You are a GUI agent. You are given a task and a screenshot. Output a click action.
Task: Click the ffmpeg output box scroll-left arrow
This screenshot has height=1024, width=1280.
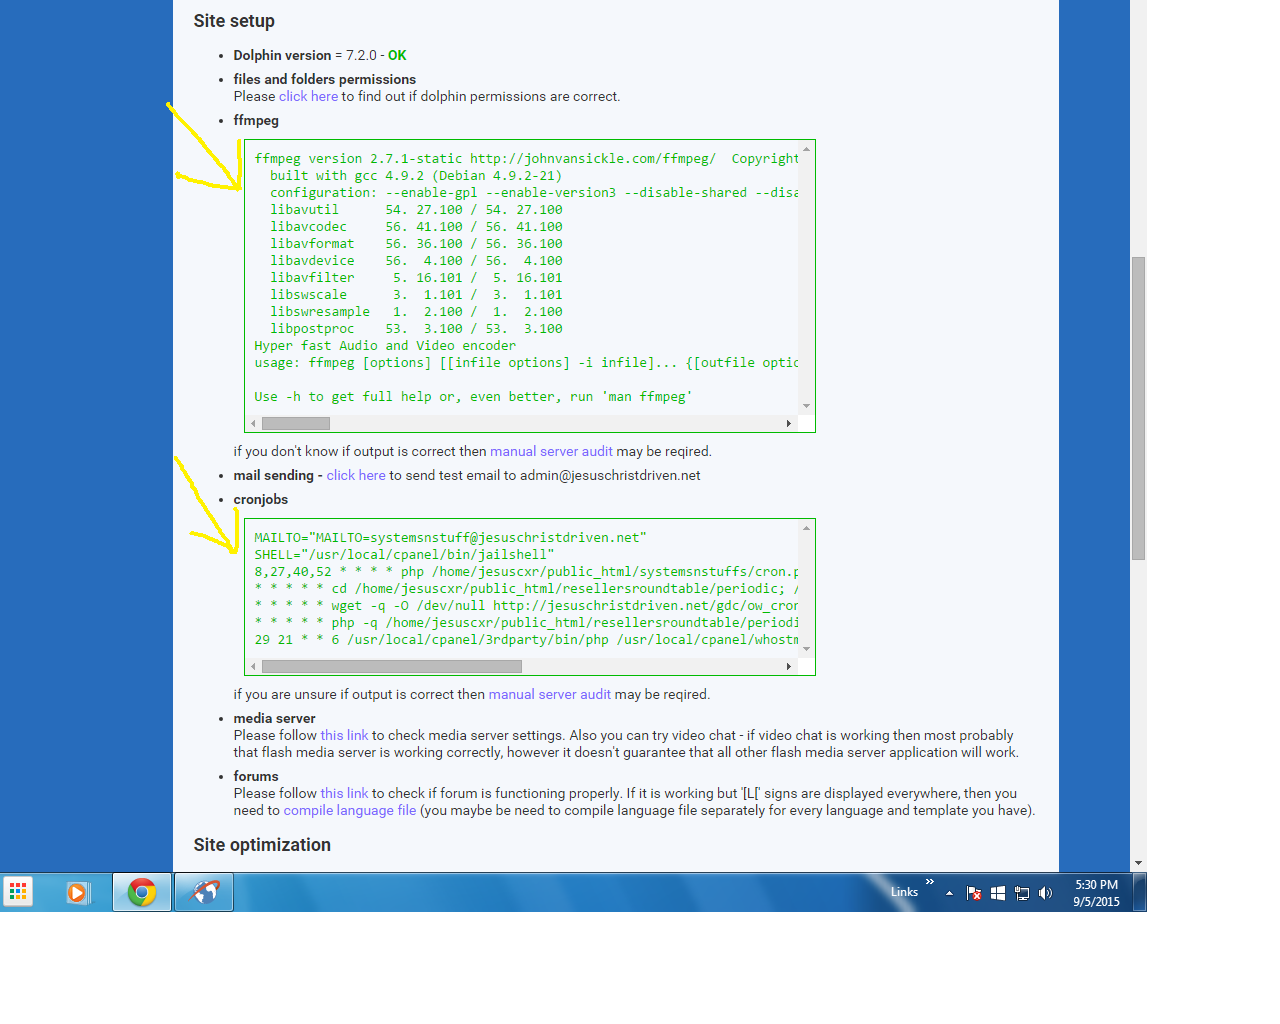point(253,424)
